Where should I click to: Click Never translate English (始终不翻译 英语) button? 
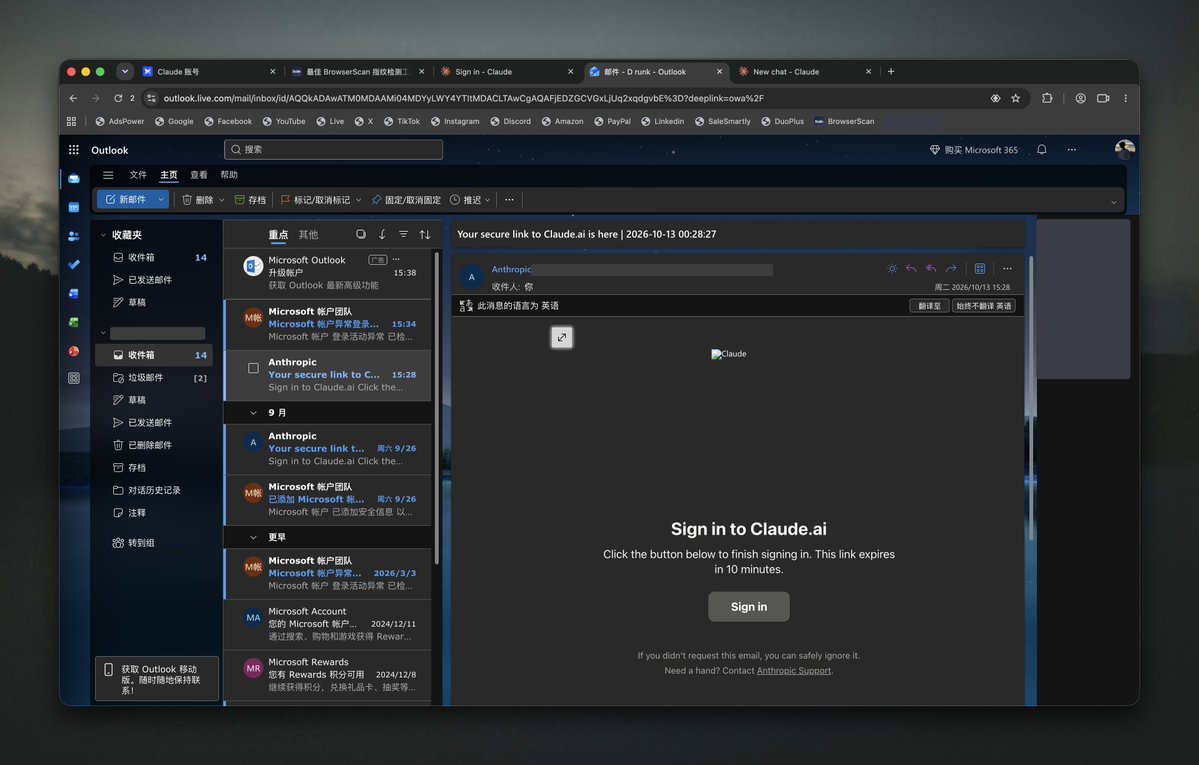984,306
